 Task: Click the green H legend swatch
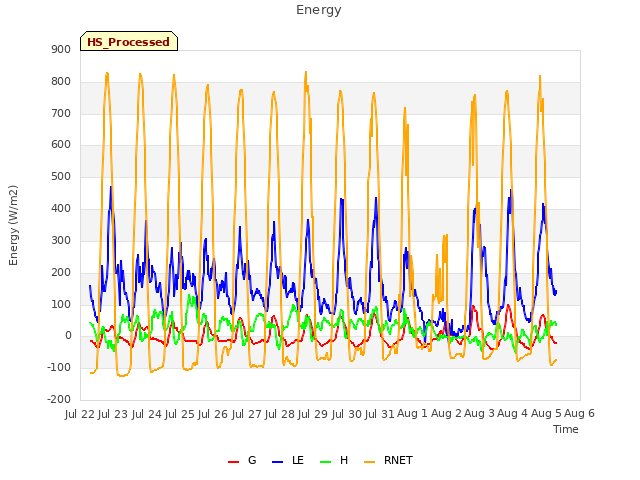pyautogui.click(x=326, y=462)
